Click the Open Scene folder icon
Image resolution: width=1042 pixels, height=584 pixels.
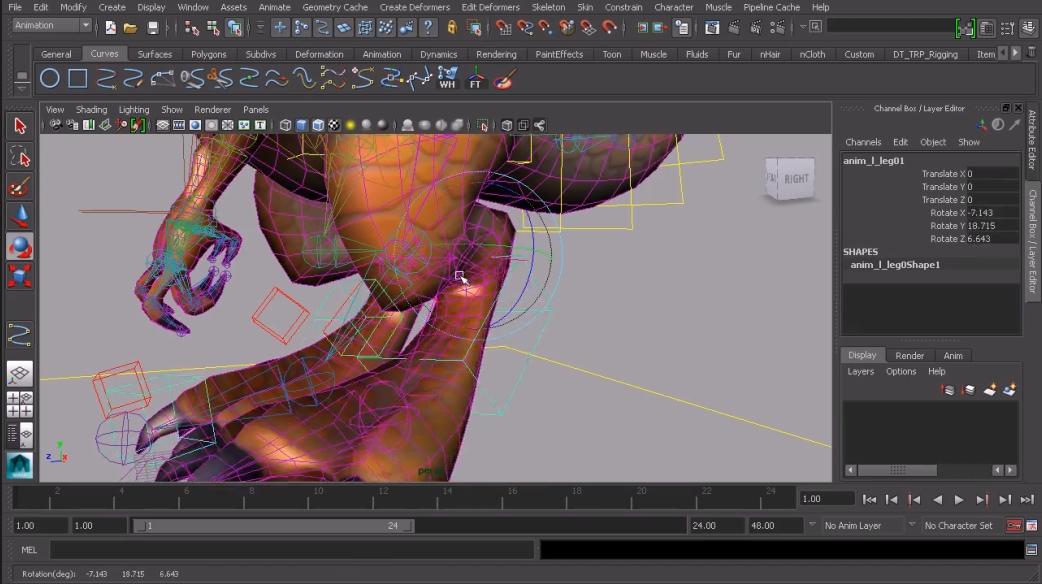pyautogui.click(x=130, y=27)
